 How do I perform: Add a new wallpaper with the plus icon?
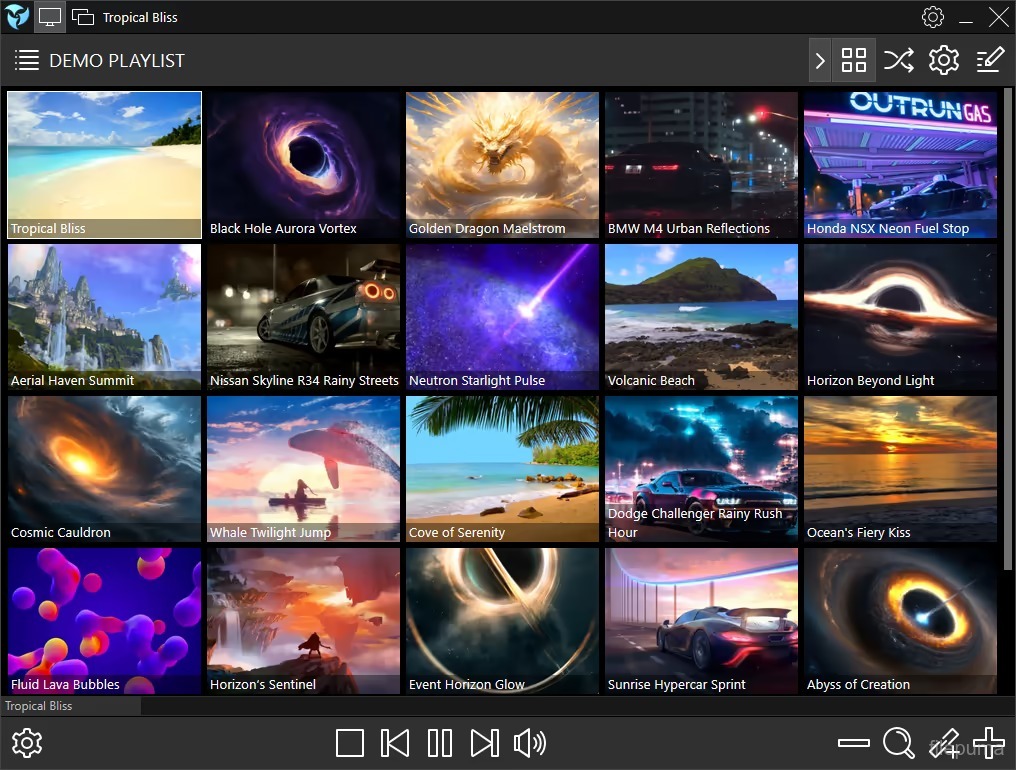coord(988,743)
